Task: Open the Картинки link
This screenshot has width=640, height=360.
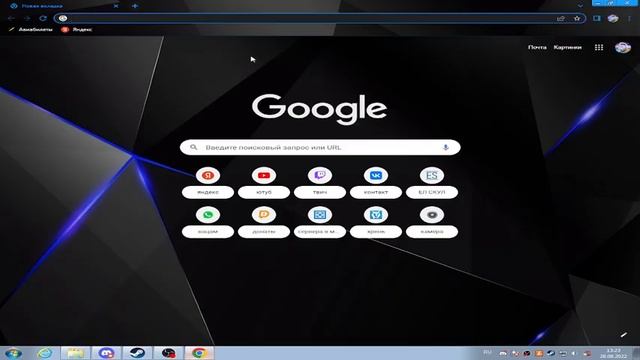Action: click(x=567, y=47)
